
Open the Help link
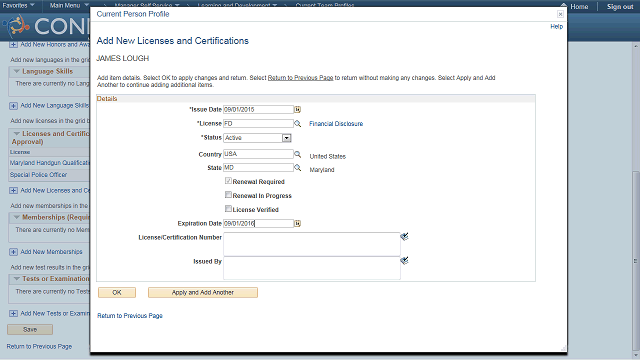click(556, 27)
